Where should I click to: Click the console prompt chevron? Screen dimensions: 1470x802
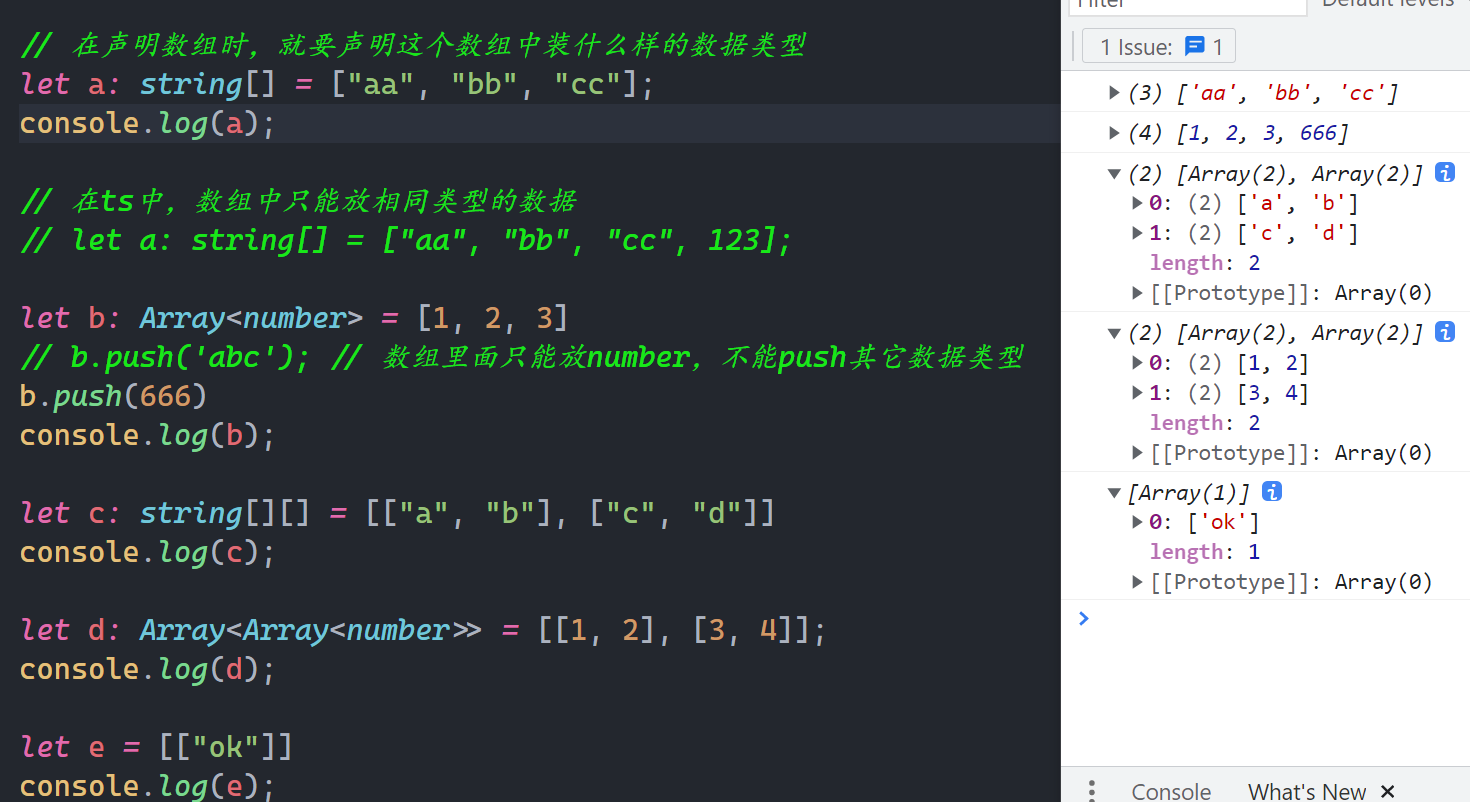pos(1084,618)
